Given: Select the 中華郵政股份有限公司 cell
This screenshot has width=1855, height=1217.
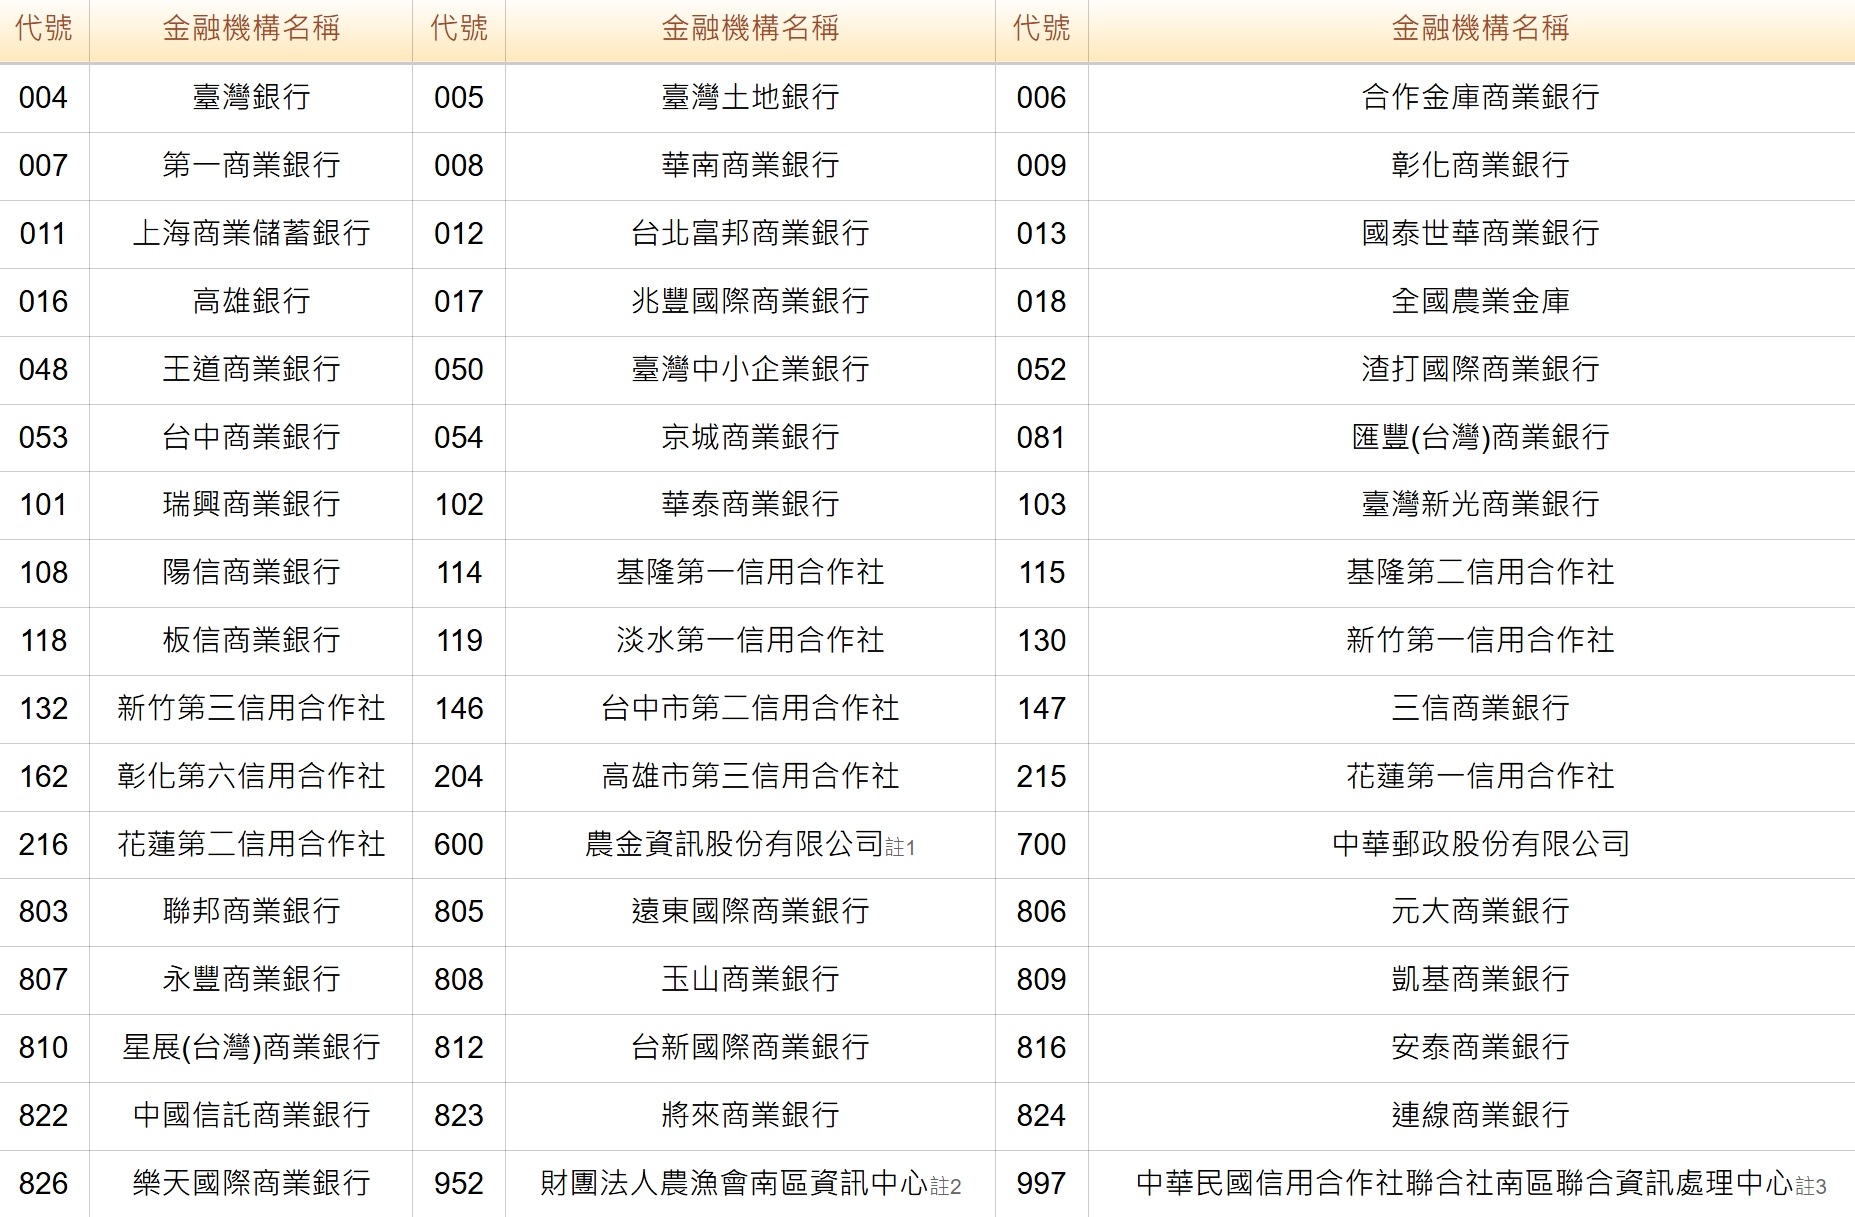Looking at the screenshot, I should pyautogui.click(x=1480, y=845).
